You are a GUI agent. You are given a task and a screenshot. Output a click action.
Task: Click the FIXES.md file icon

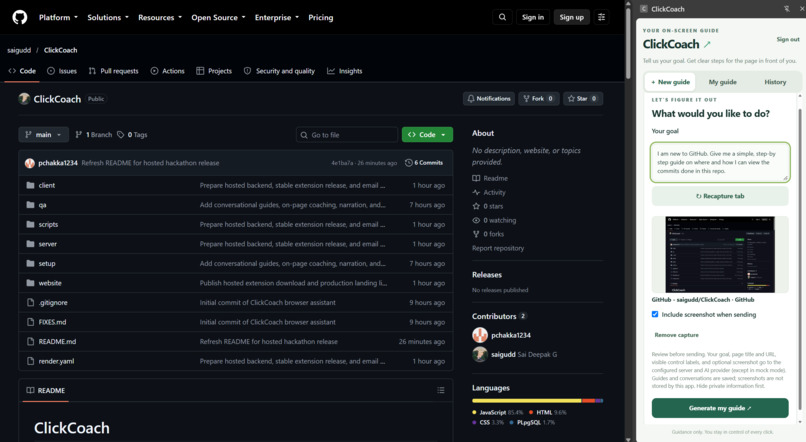click(30, 322)
